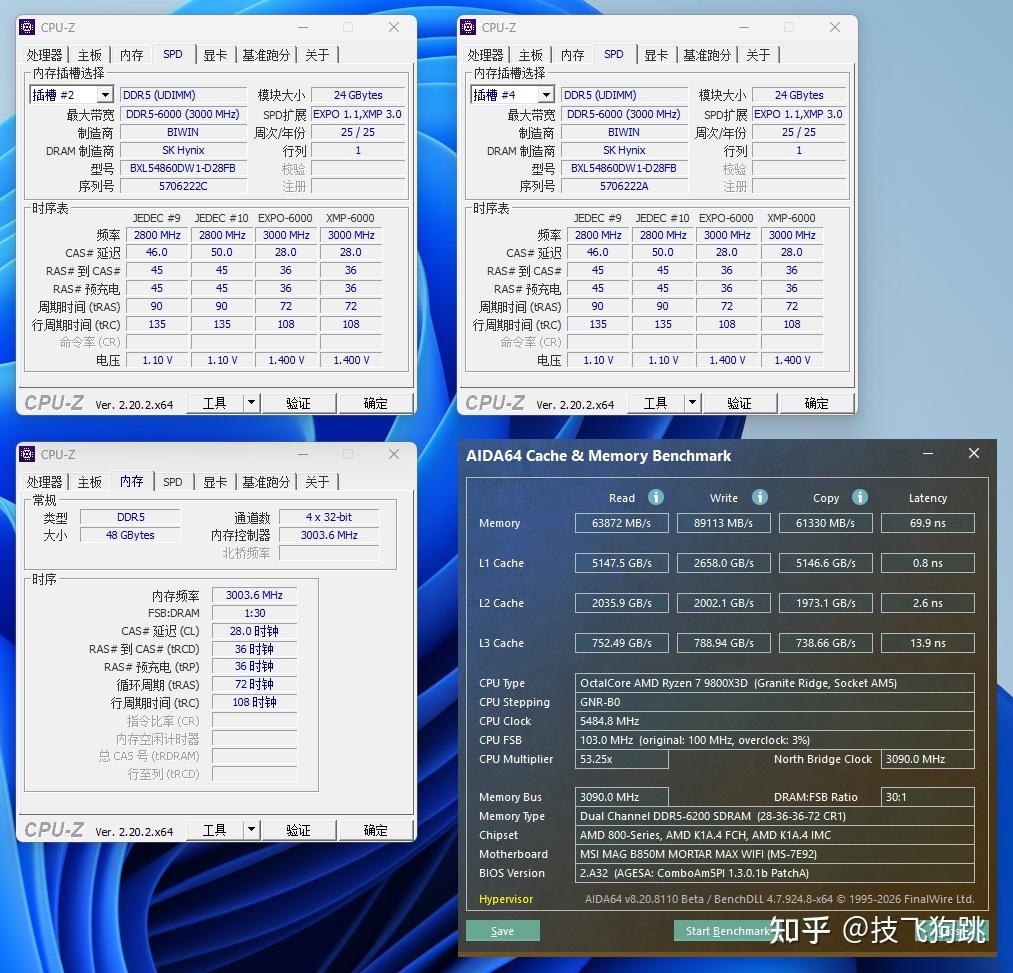Viewport: 1013px width, 973px height.
Task: Click North Bridge Clock value 3090.0 MHz
Action: [x=928, y=759]
